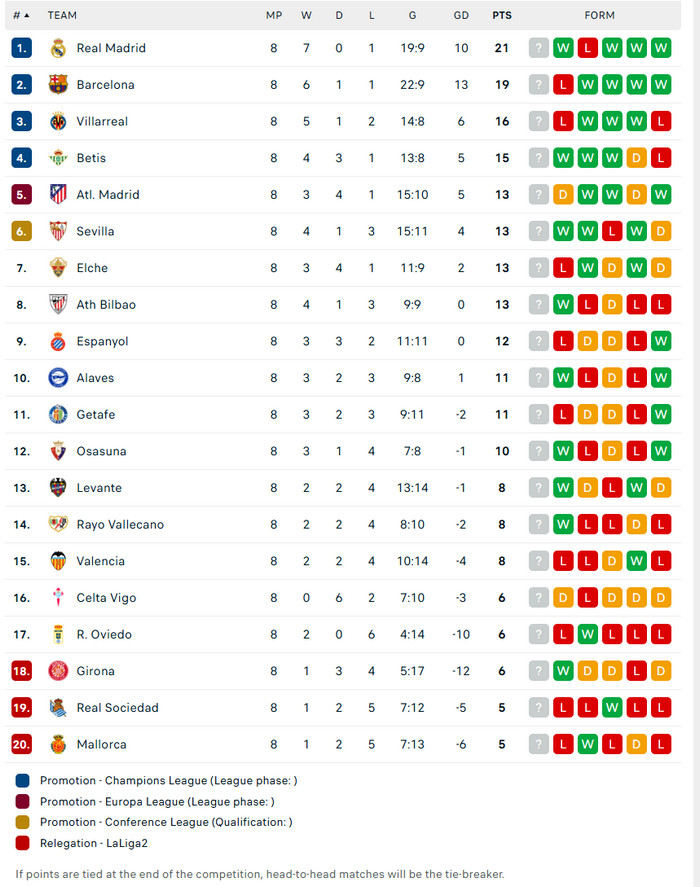
Task: Click the Villarreal club crest icon
Action: pyautogui.click(x=58, y=121)
